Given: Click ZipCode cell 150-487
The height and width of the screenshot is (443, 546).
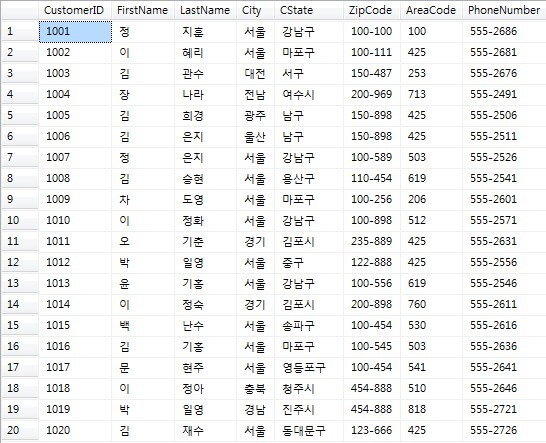Looking at the screenshot, I should 372,73.
